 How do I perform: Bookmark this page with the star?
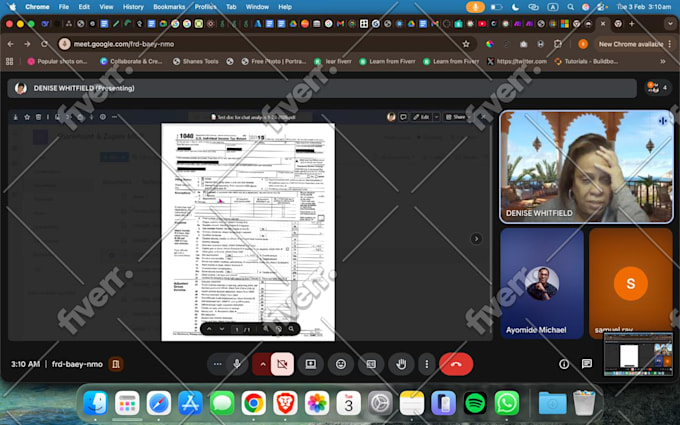(466, 44)
